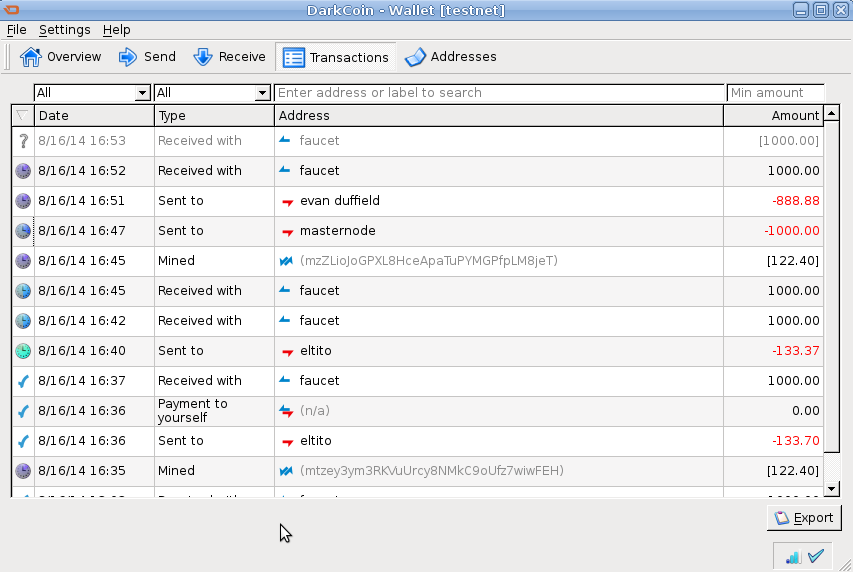Viewport: 853px width, 572px height.
Task: Sort by the Address column header
Action: [499, 115]
